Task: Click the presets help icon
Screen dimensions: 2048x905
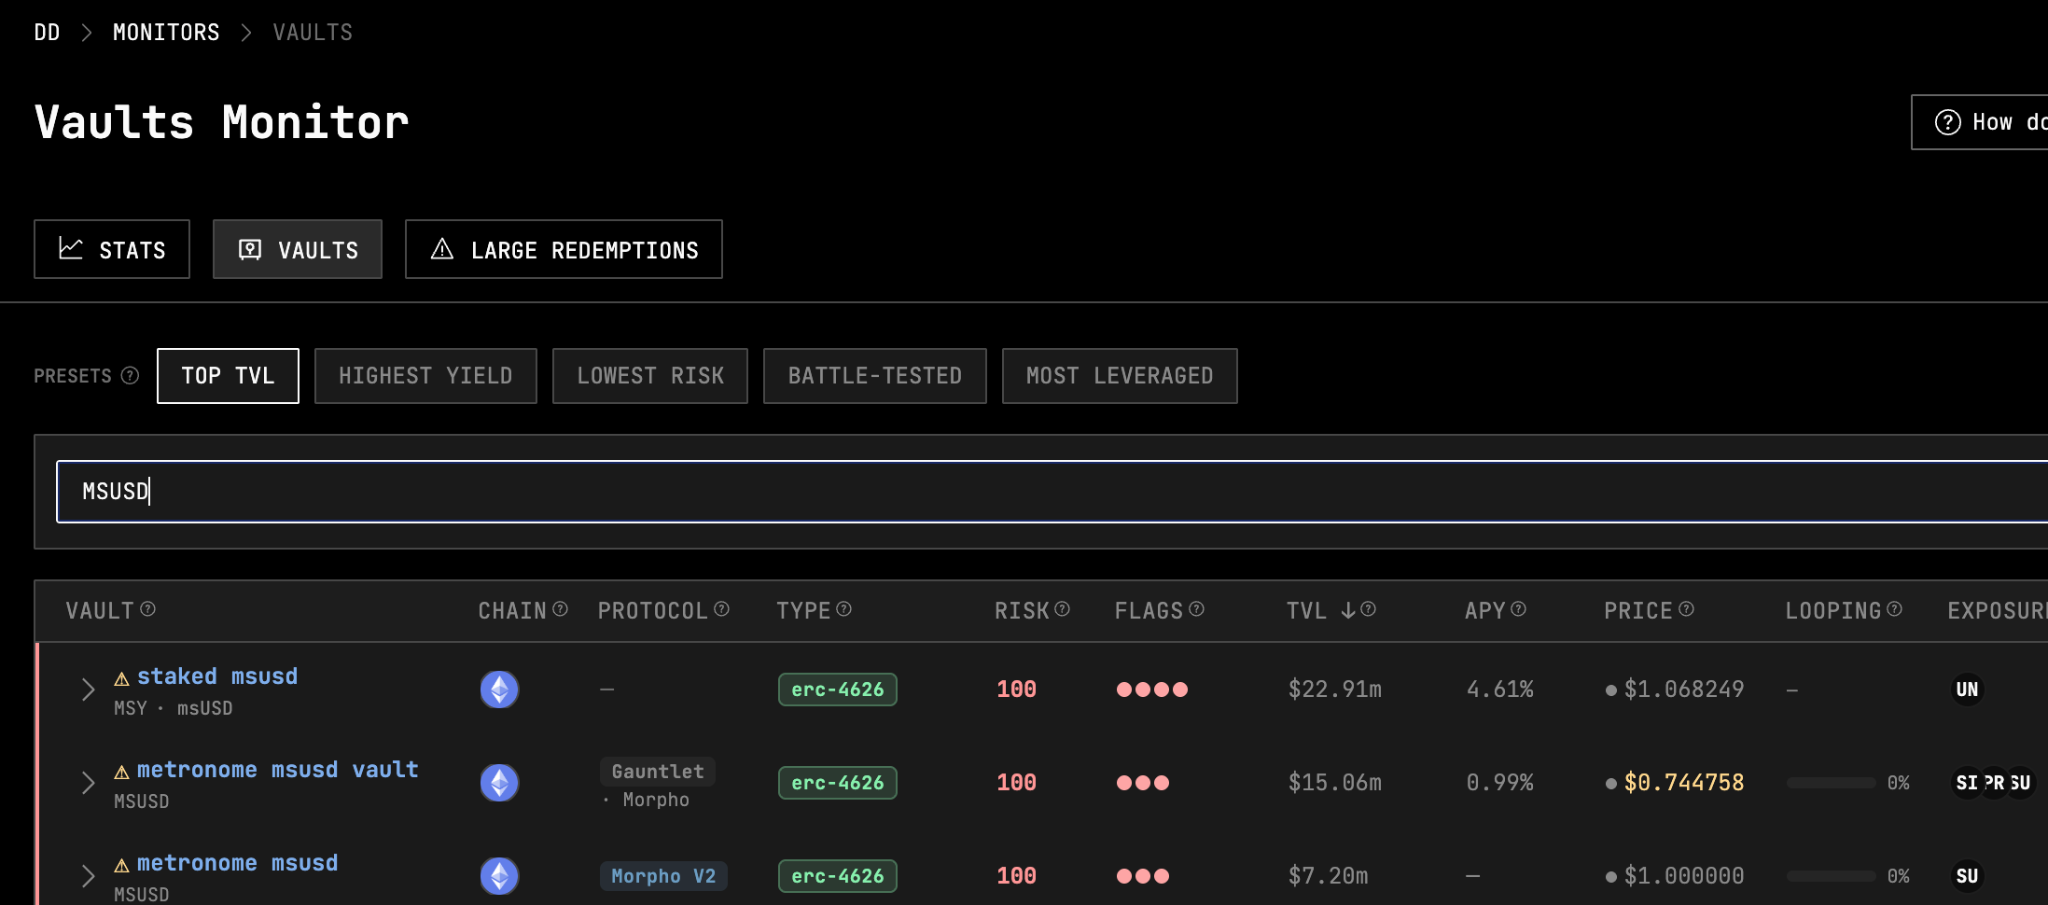Action: tap(130, 376)
